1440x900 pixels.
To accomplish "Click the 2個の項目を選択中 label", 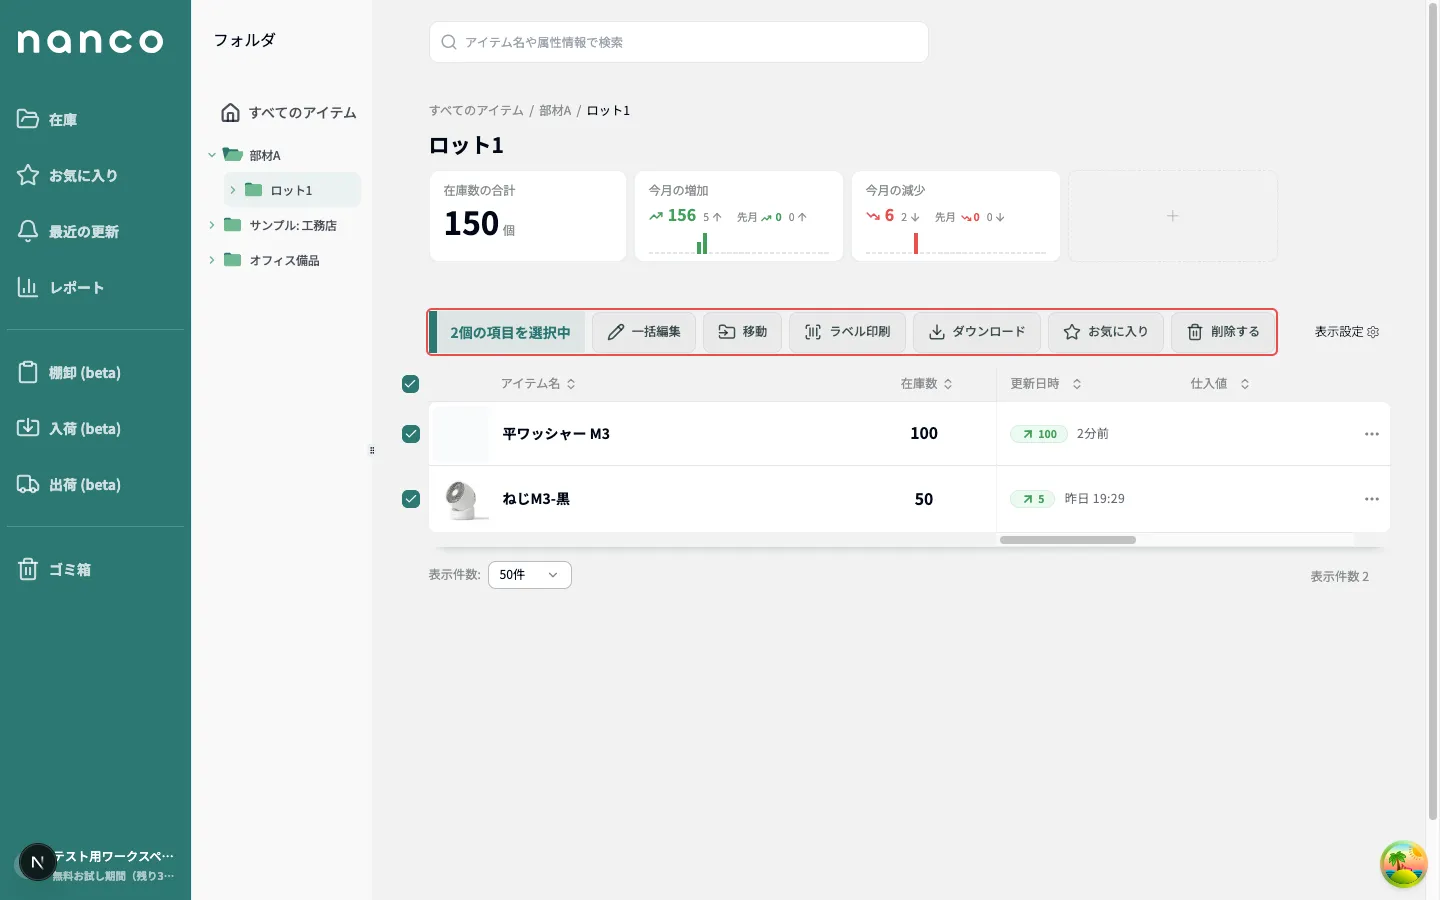I will click(510, 333).
